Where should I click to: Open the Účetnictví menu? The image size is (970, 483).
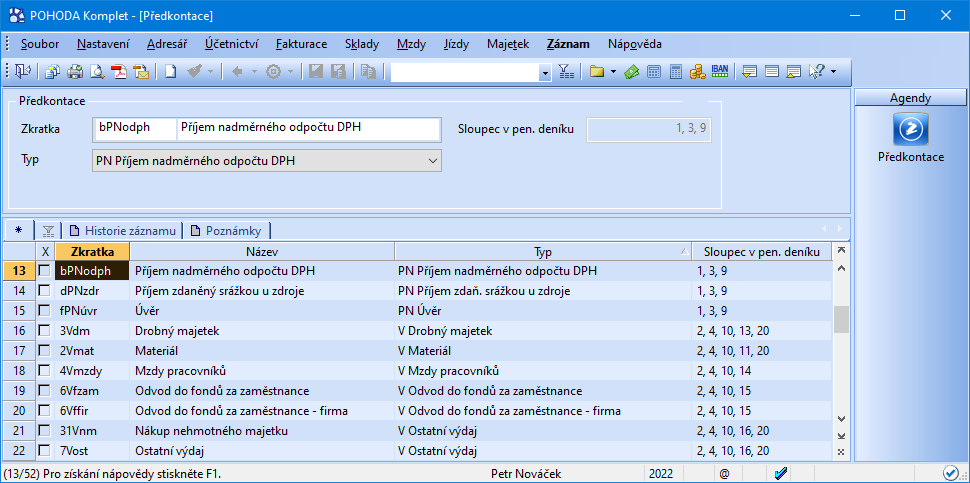pyautogui.click(x=232, y=44)
